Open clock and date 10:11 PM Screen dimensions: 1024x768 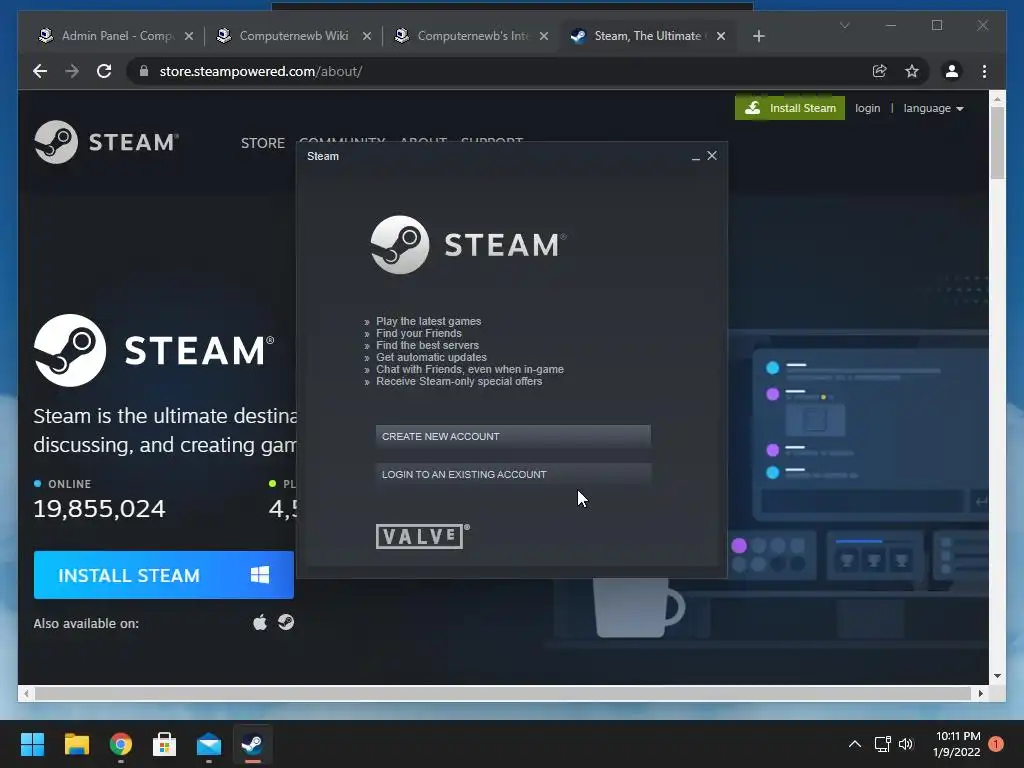[957, 744]
